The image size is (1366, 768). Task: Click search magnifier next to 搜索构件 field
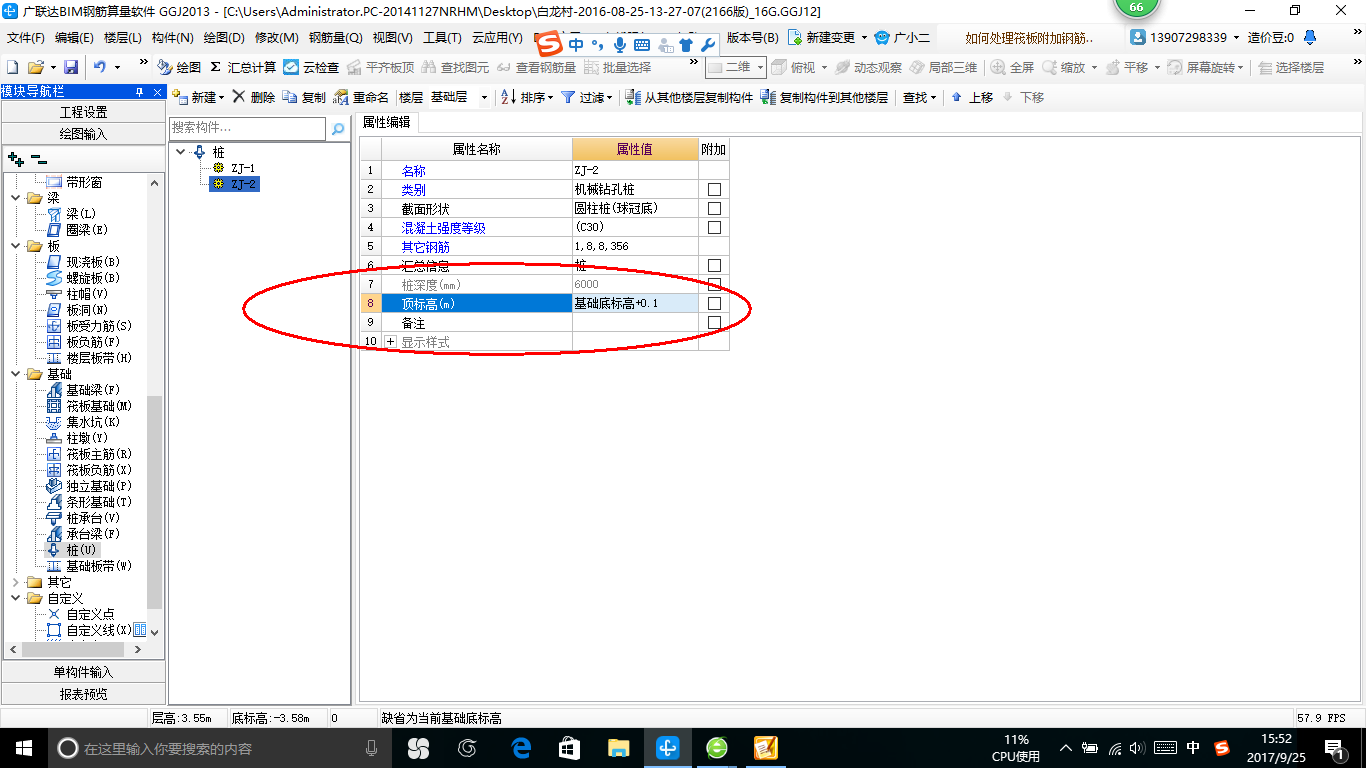pos(338,128)
